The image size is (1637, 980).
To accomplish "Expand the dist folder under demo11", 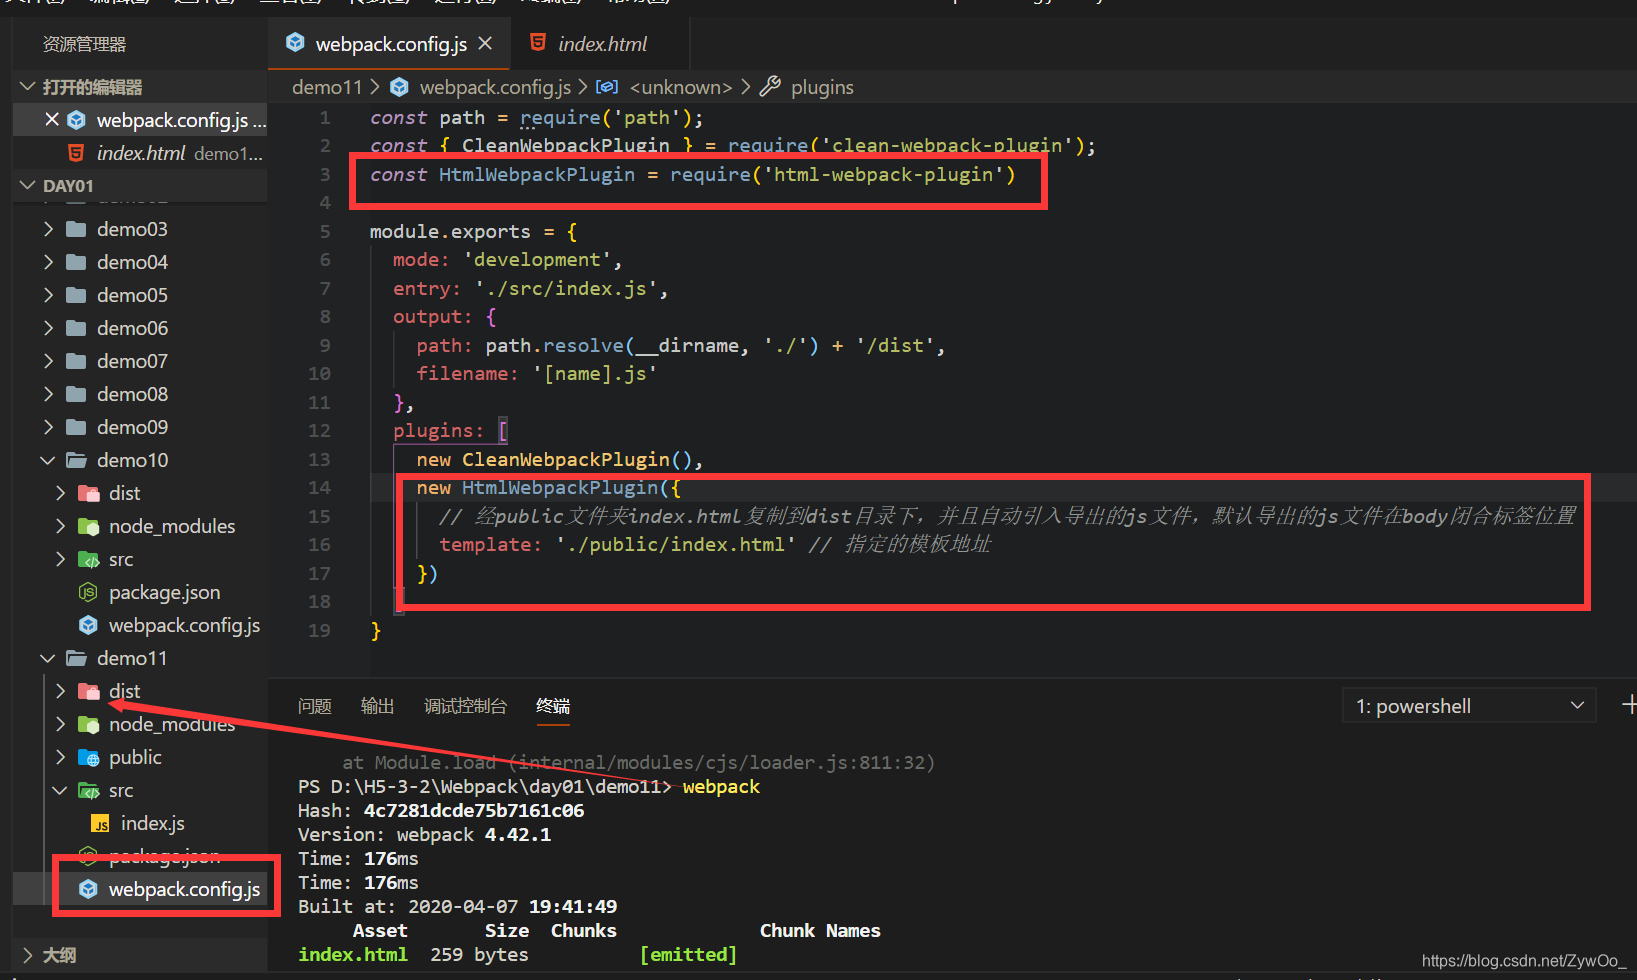I will pos(60,691).
